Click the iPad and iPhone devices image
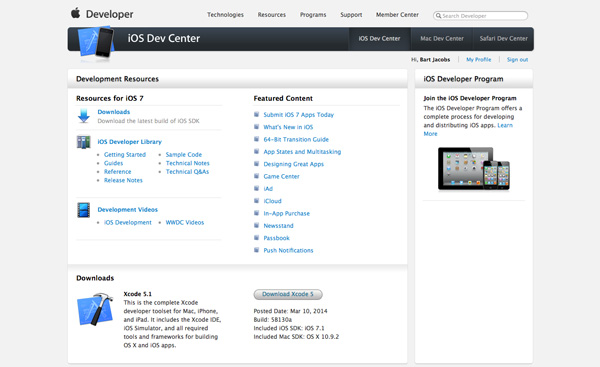 [x=474, y=169]
